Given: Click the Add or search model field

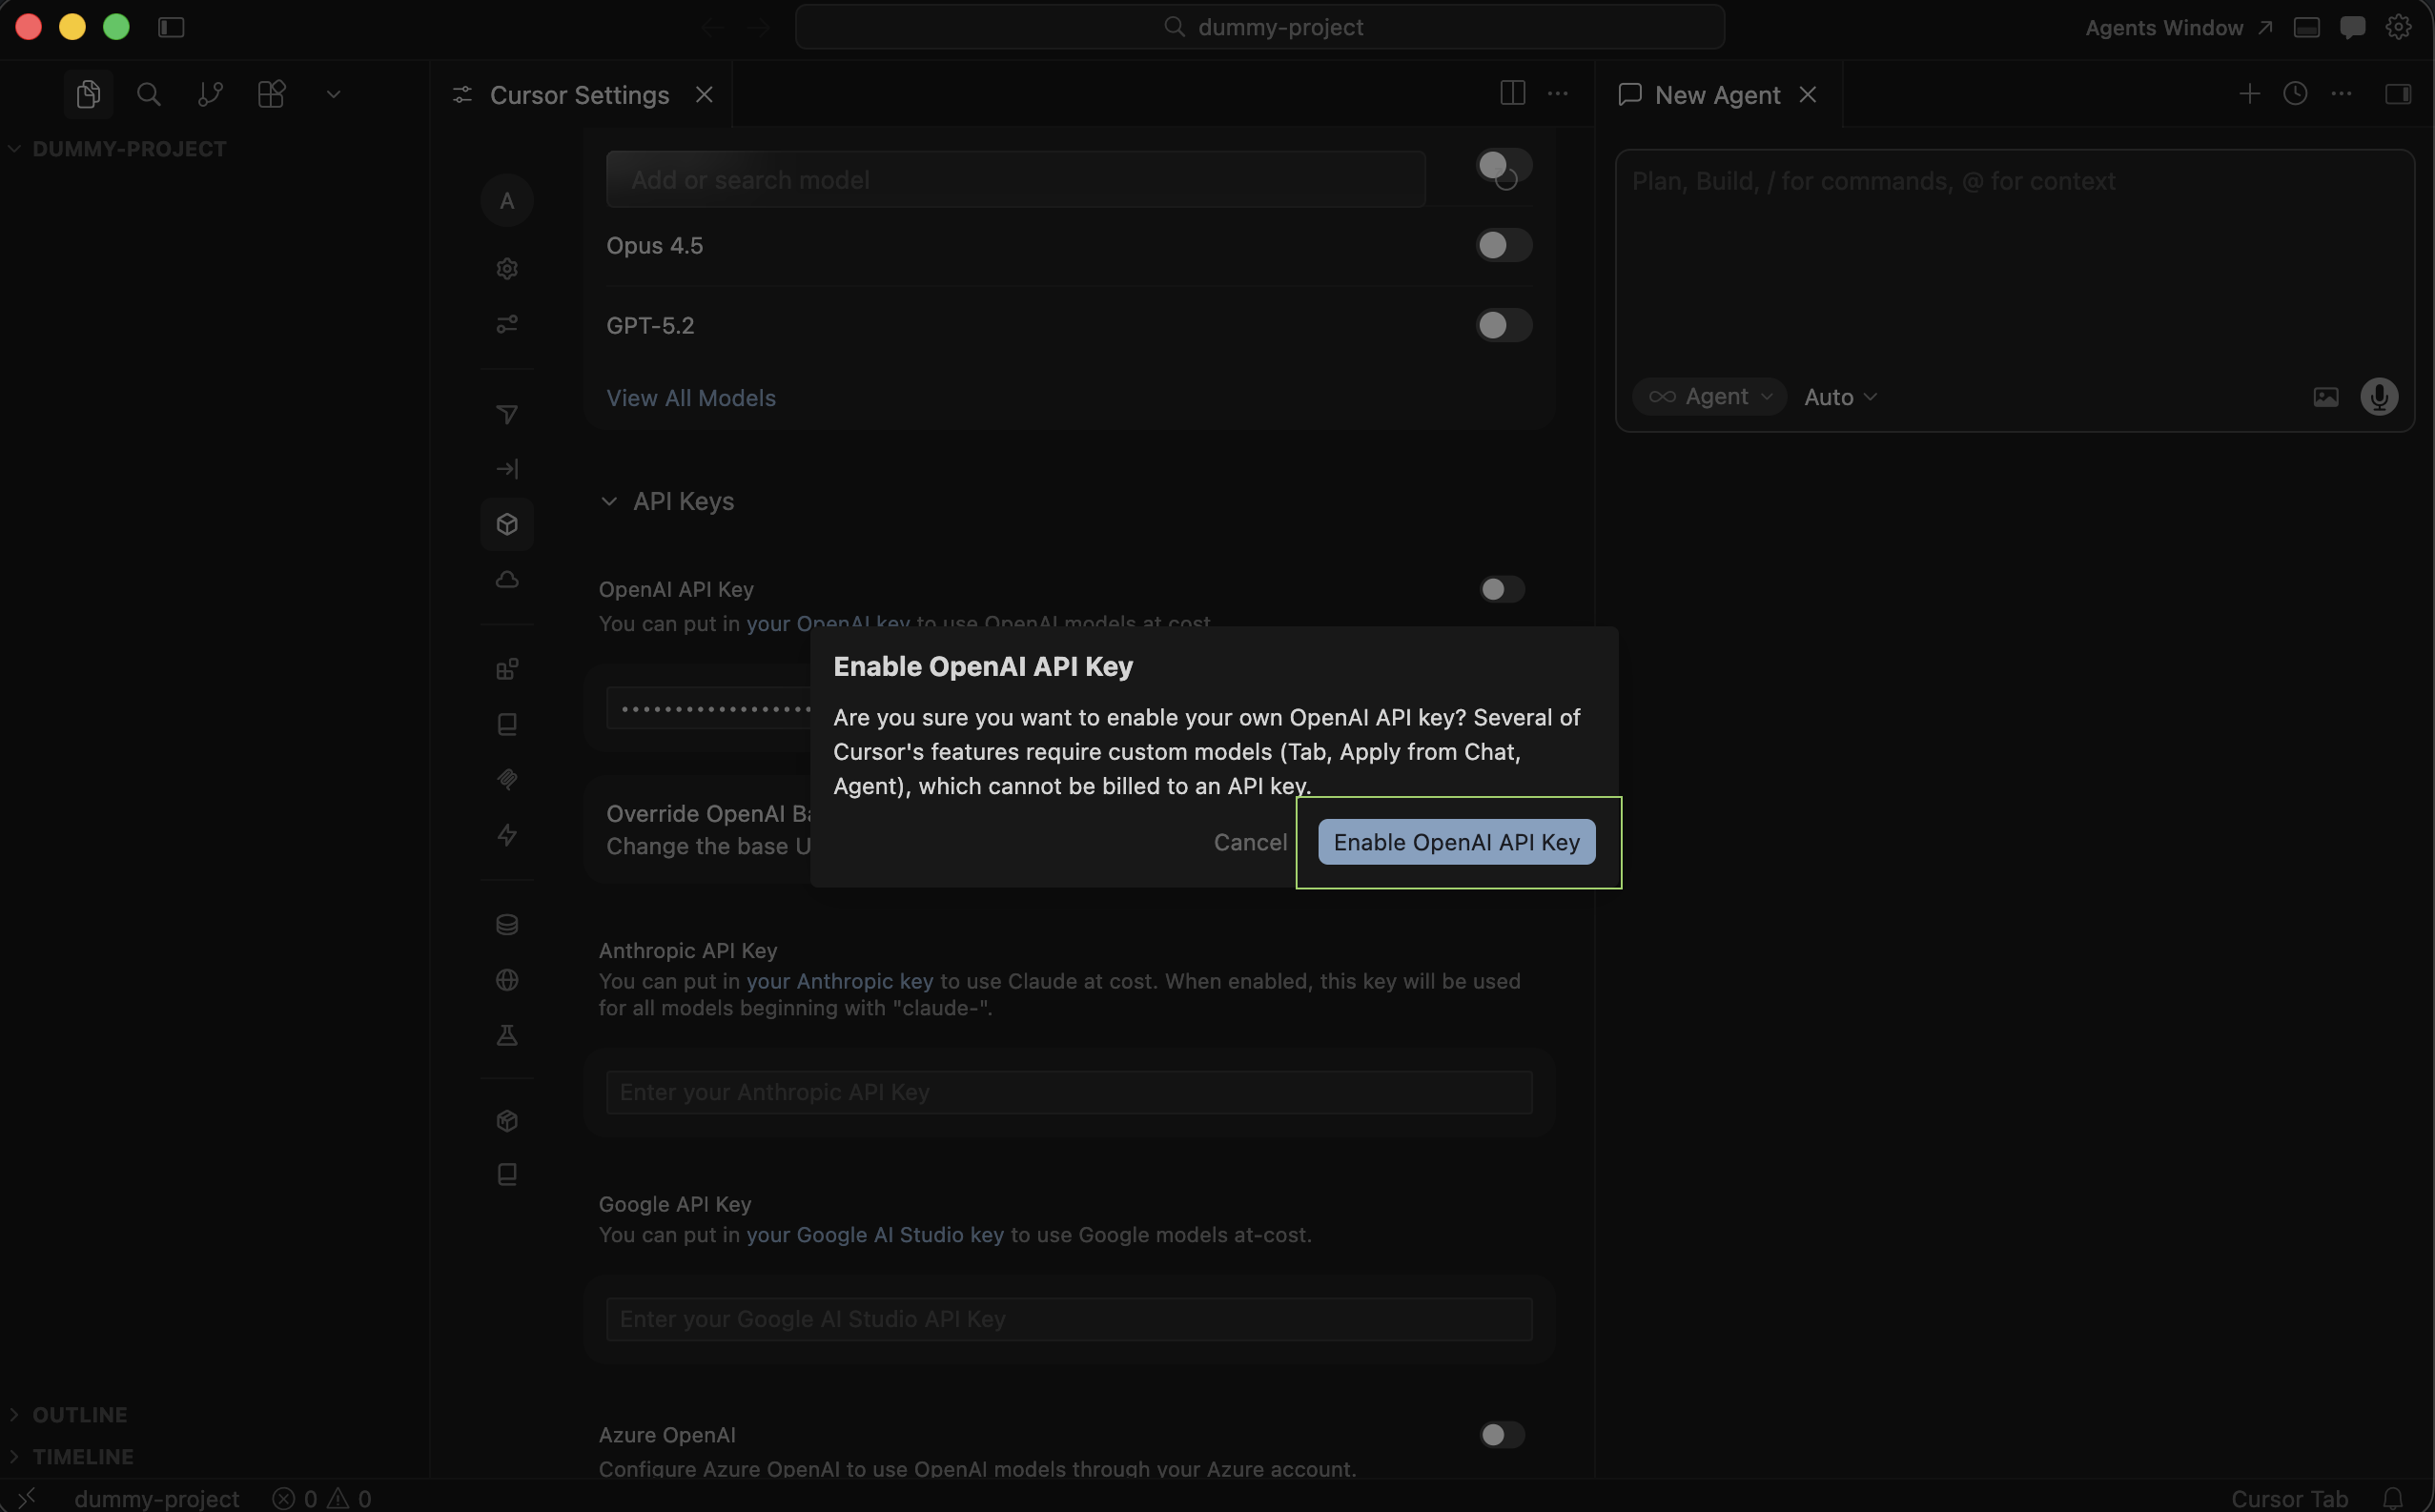Looking at the screenshot, I should click(1015, 180).
